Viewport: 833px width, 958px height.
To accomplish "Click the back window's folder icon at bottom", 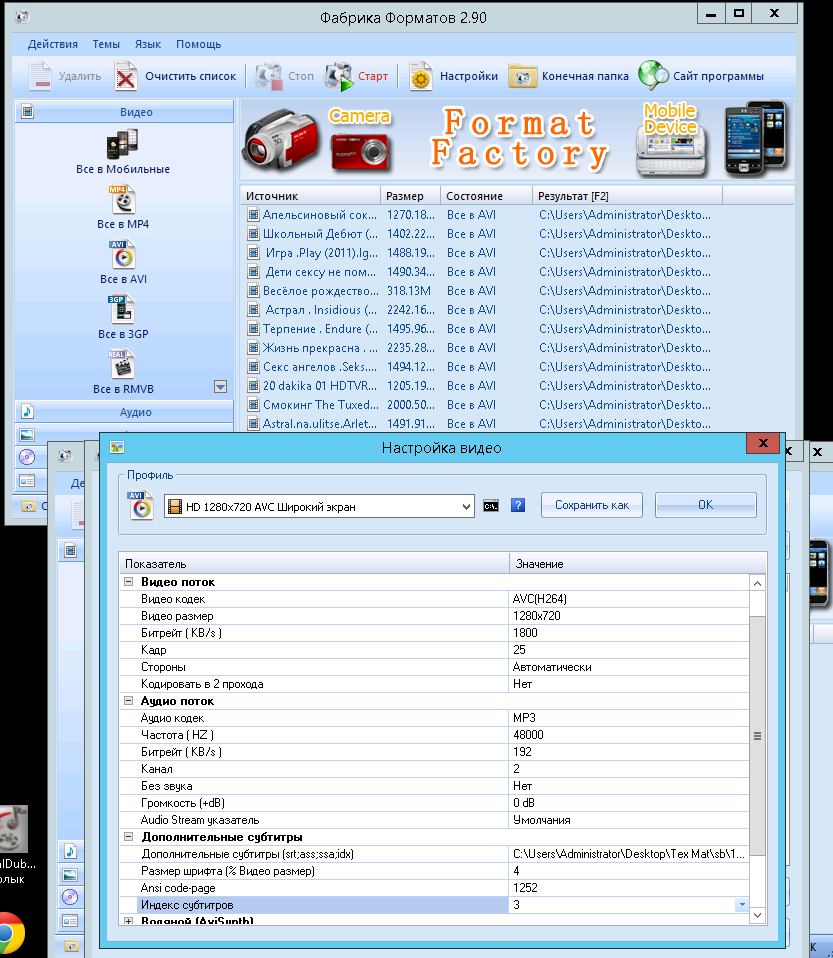I will 72,946.
